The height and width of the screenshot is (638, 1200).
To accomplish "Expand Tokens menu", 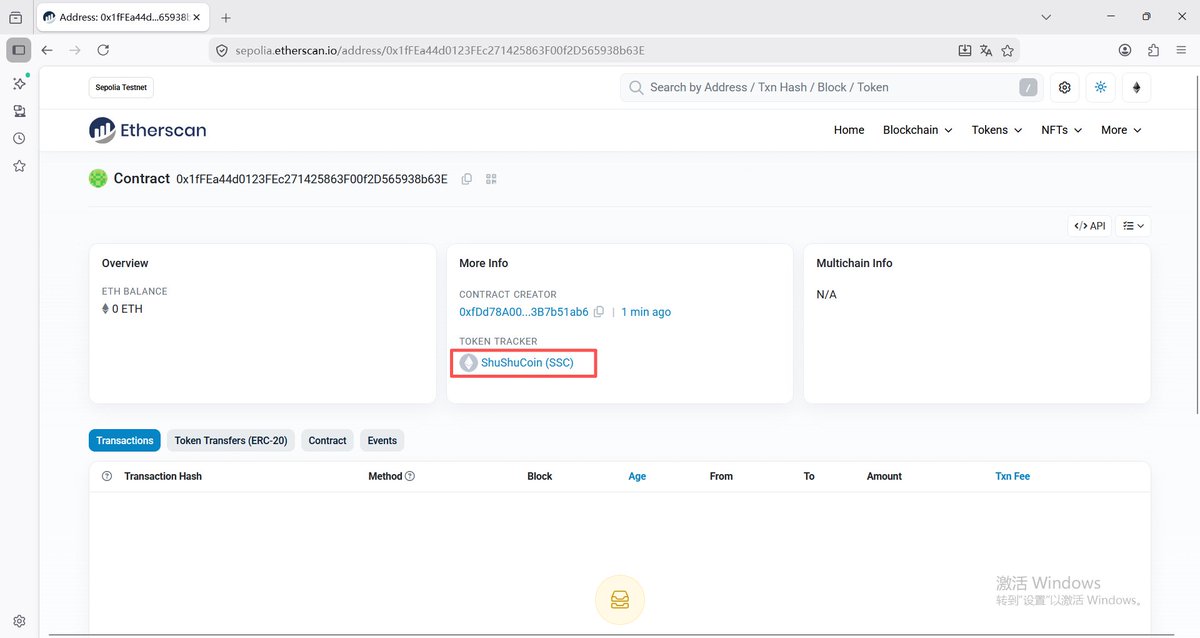I will pos(997,130).
